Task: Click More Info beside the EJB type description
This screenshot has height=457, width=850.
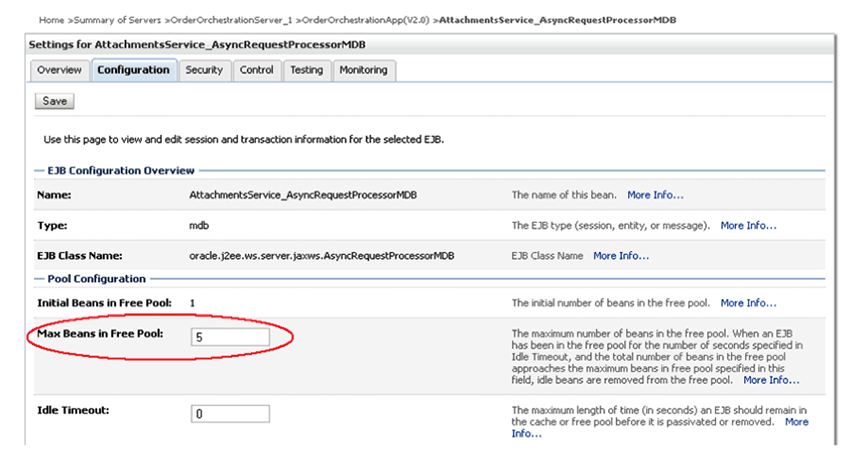Action: [x=748, y=225]
